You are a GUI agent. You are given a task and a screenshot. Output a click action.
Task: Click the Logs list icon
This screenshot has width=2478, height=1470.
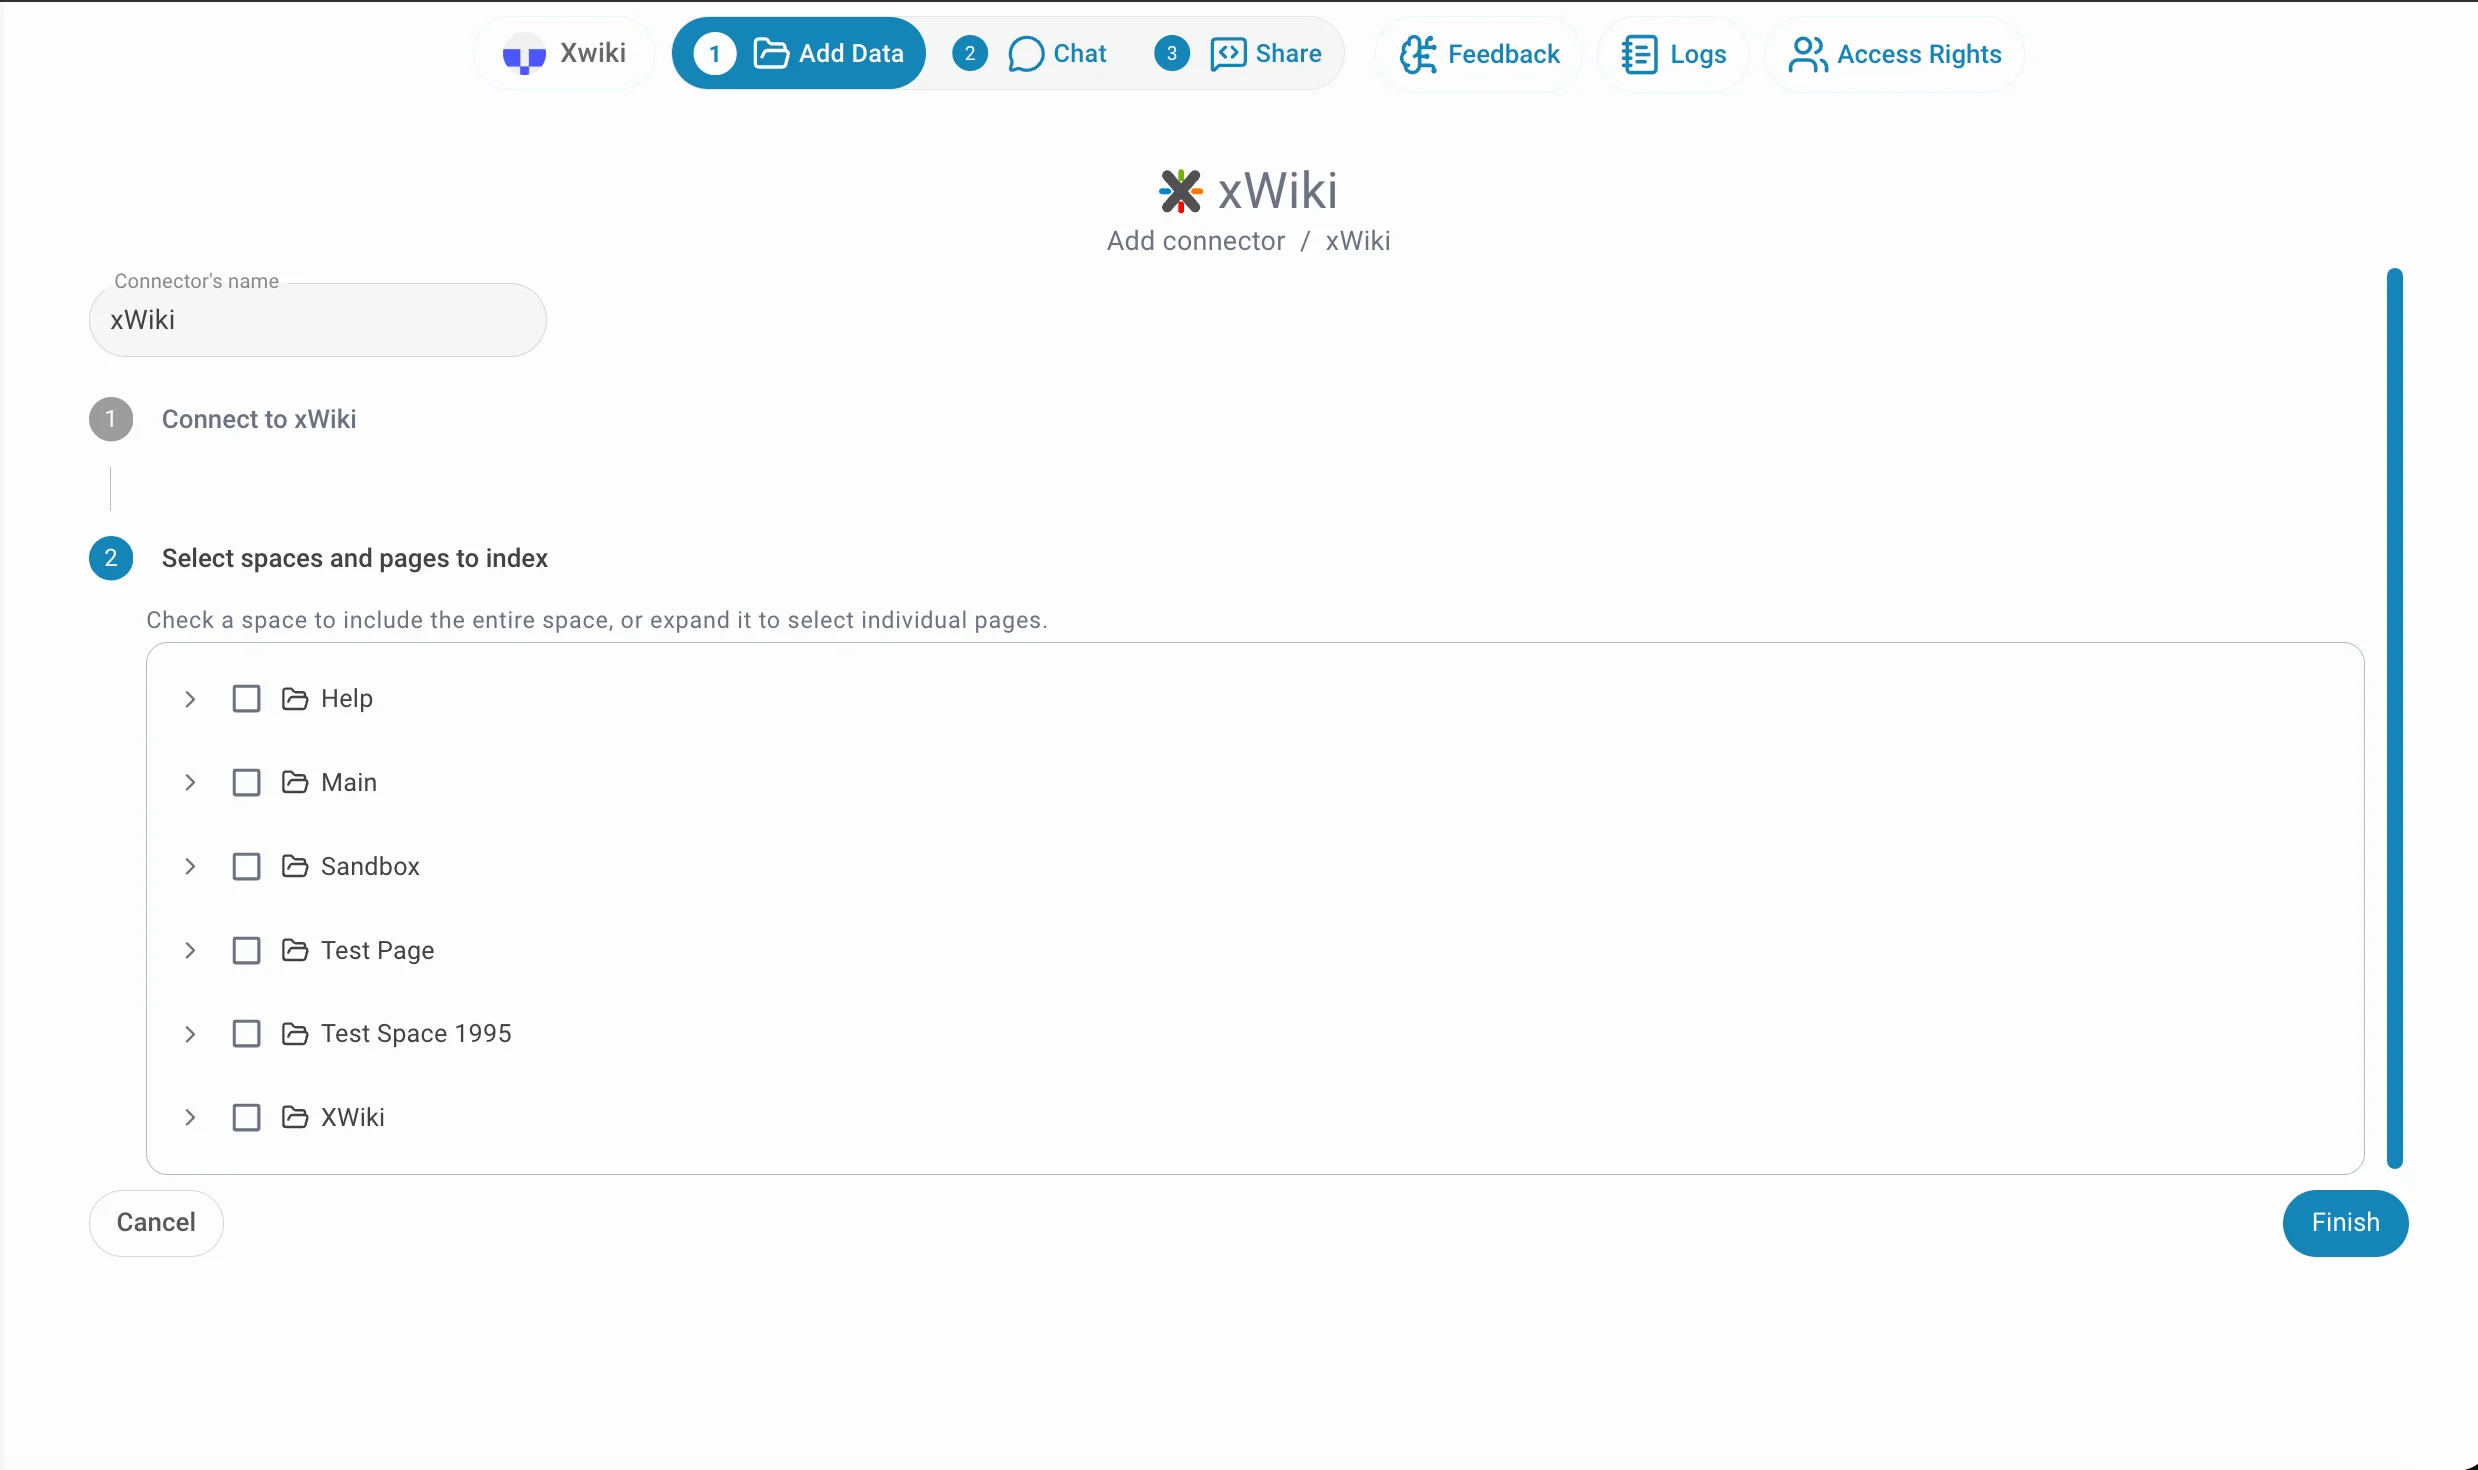click(x=1639, y=54)
